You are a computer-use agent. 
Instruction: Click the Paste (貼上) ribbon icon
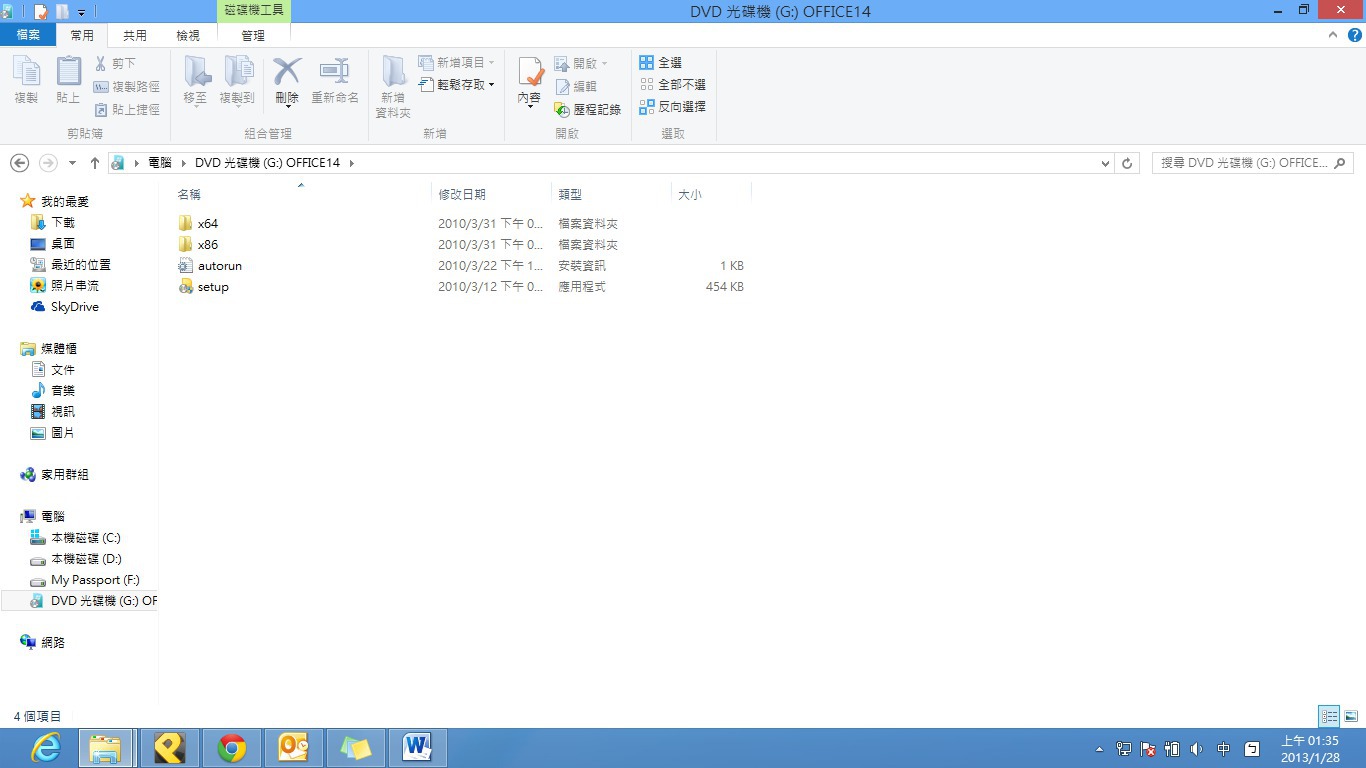68,80
